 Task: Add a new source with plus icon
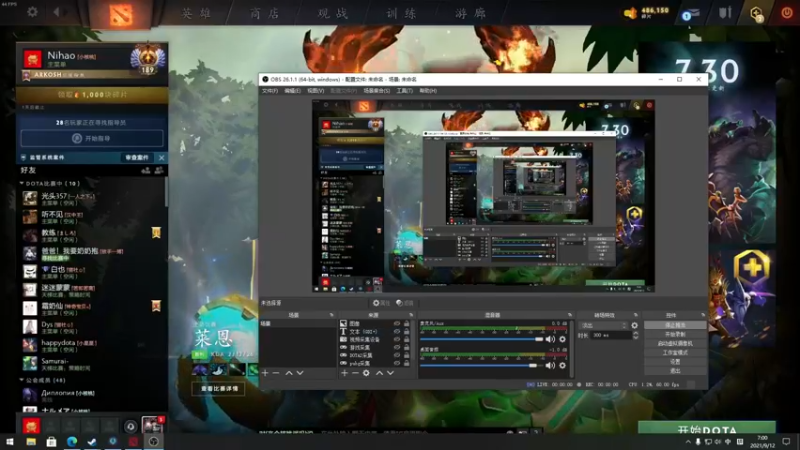pyautogui.click(x=344, y=373)
